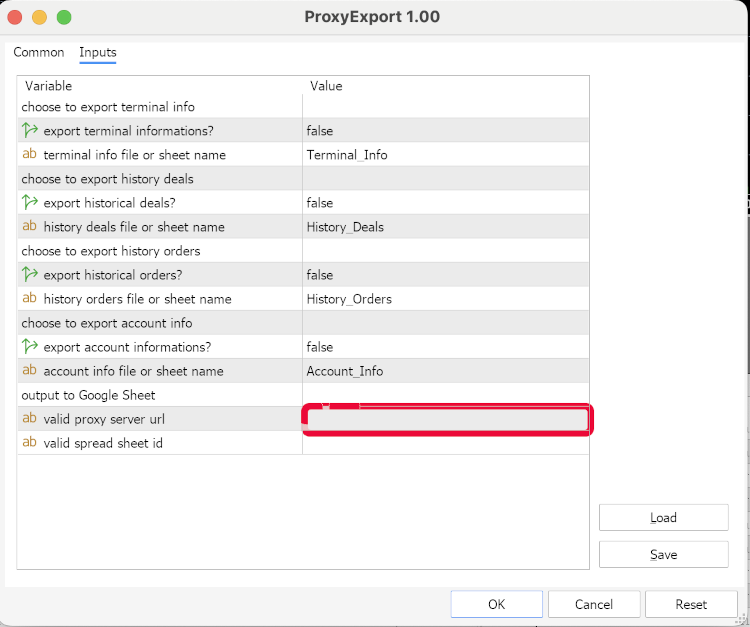
Task: Click boolean icon beside export account informations
Action: (30, 347)
